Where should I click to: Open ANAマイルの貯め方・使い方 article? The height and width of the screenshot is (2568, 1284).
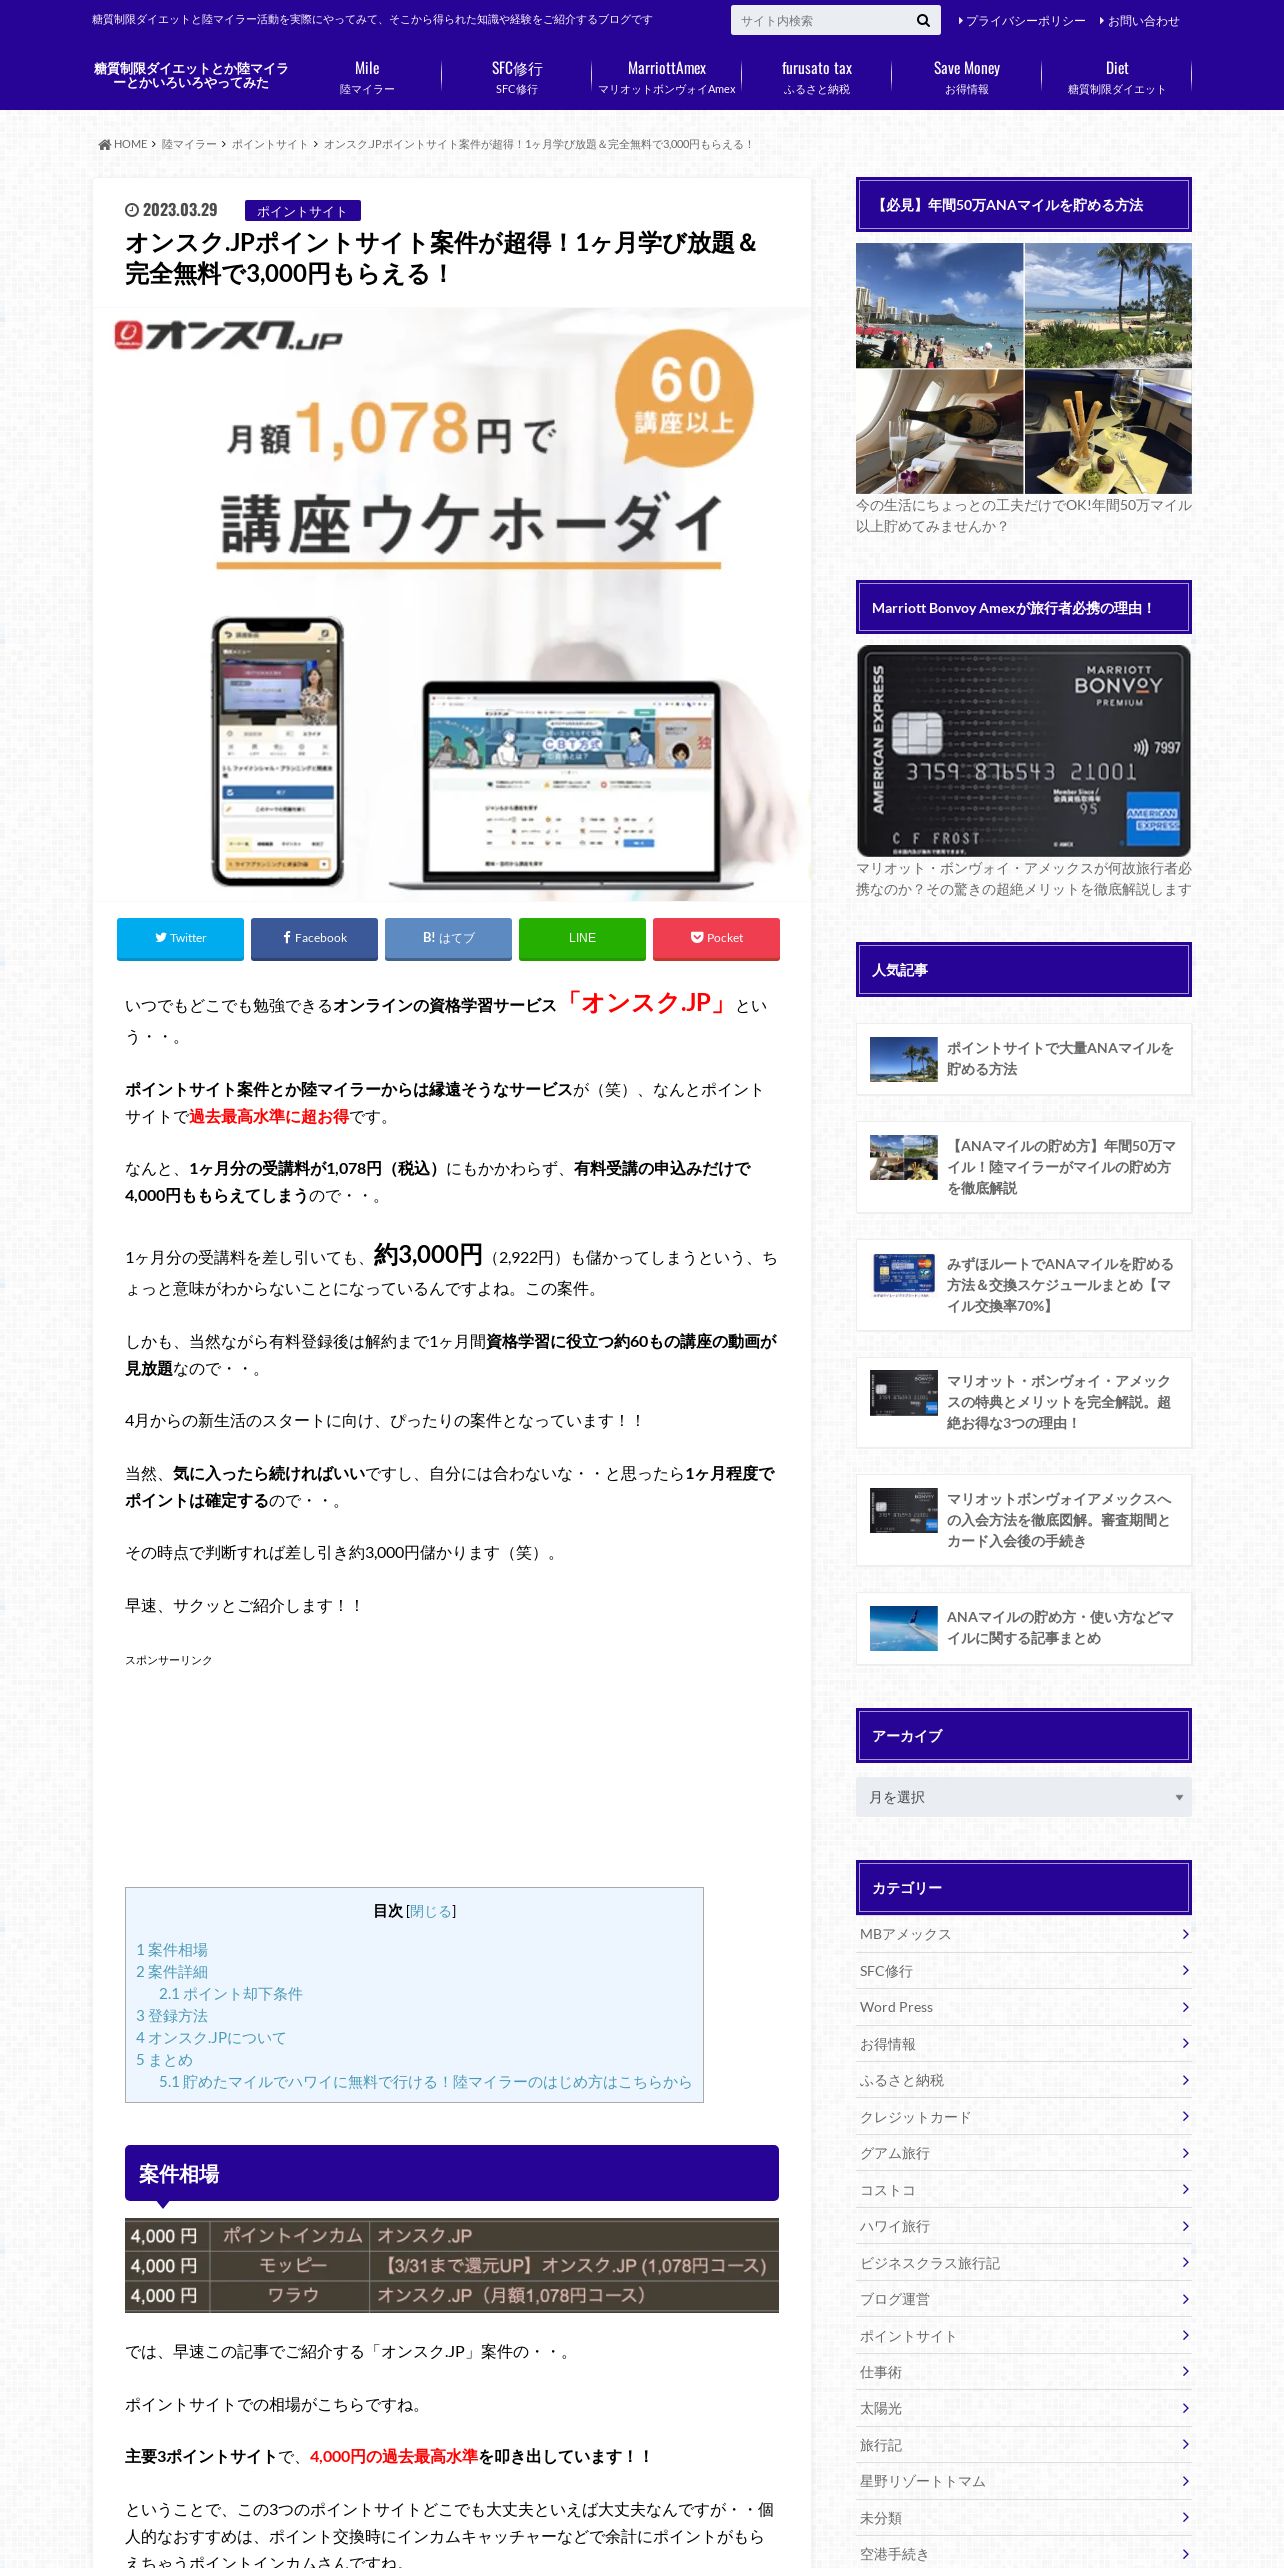click(1024, 1628)
